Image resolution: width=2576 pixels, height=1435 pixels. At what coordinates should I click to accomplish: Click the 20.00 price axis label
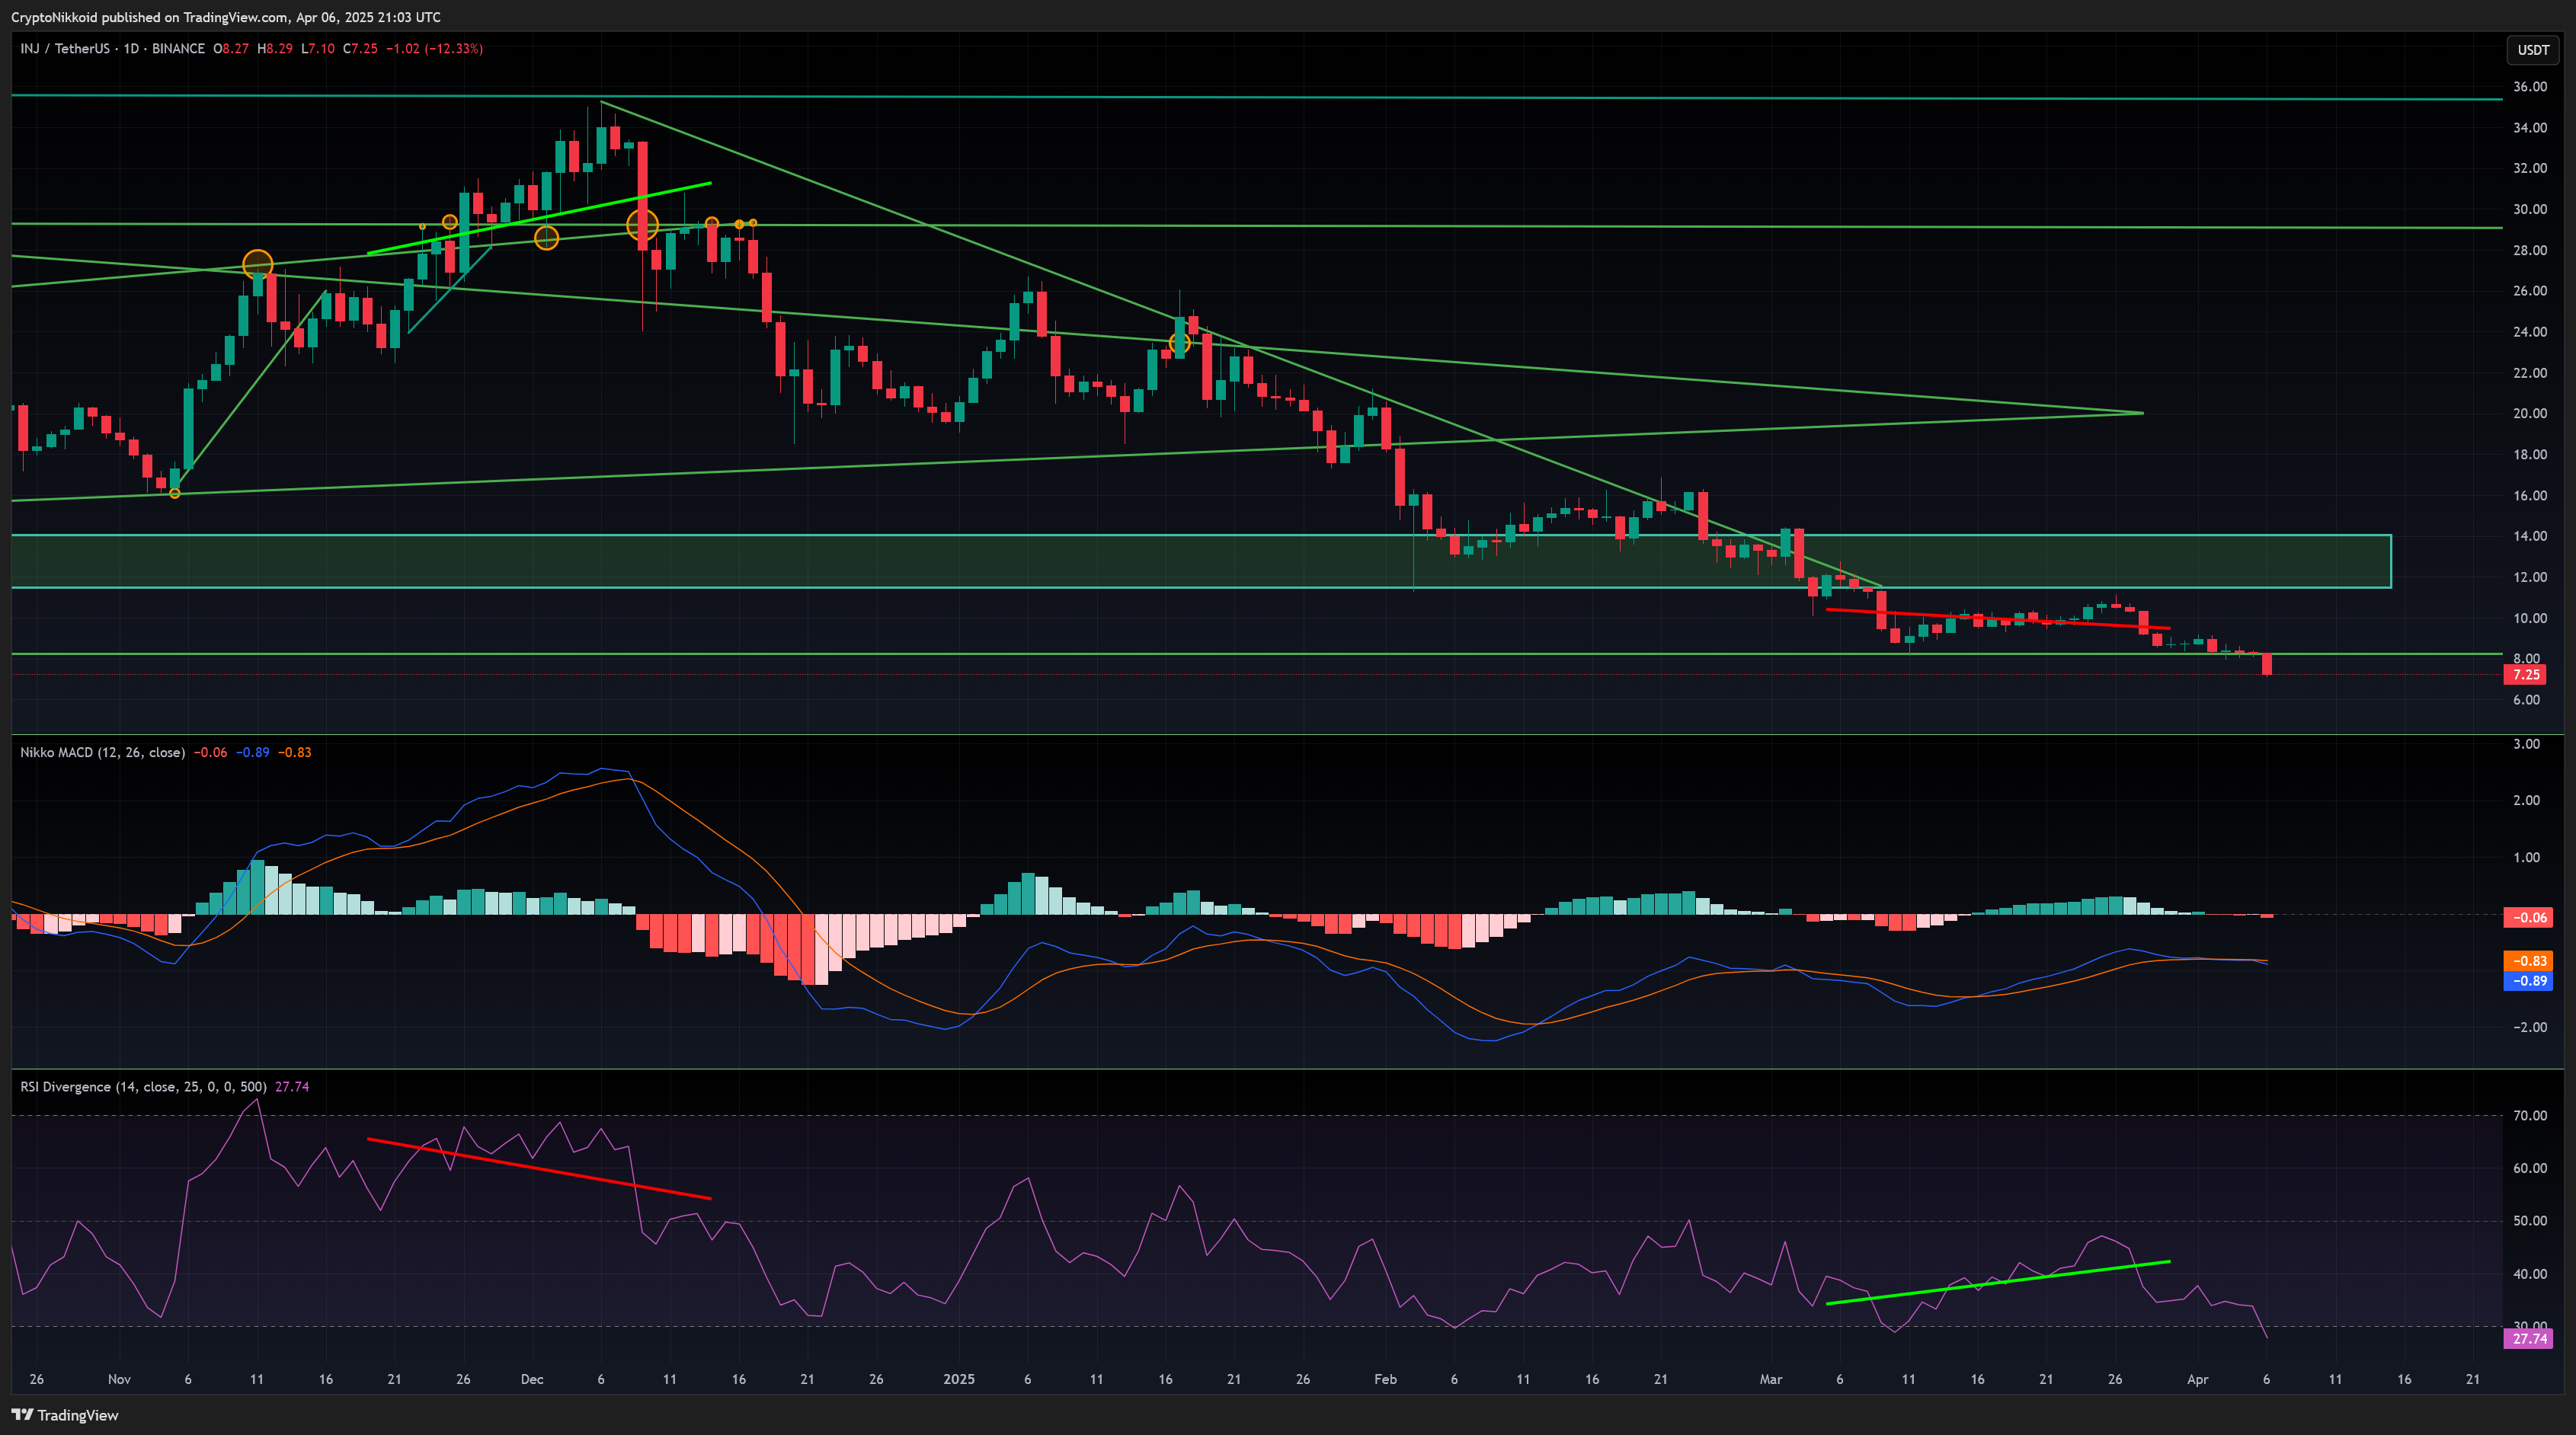click(2530, 413)
